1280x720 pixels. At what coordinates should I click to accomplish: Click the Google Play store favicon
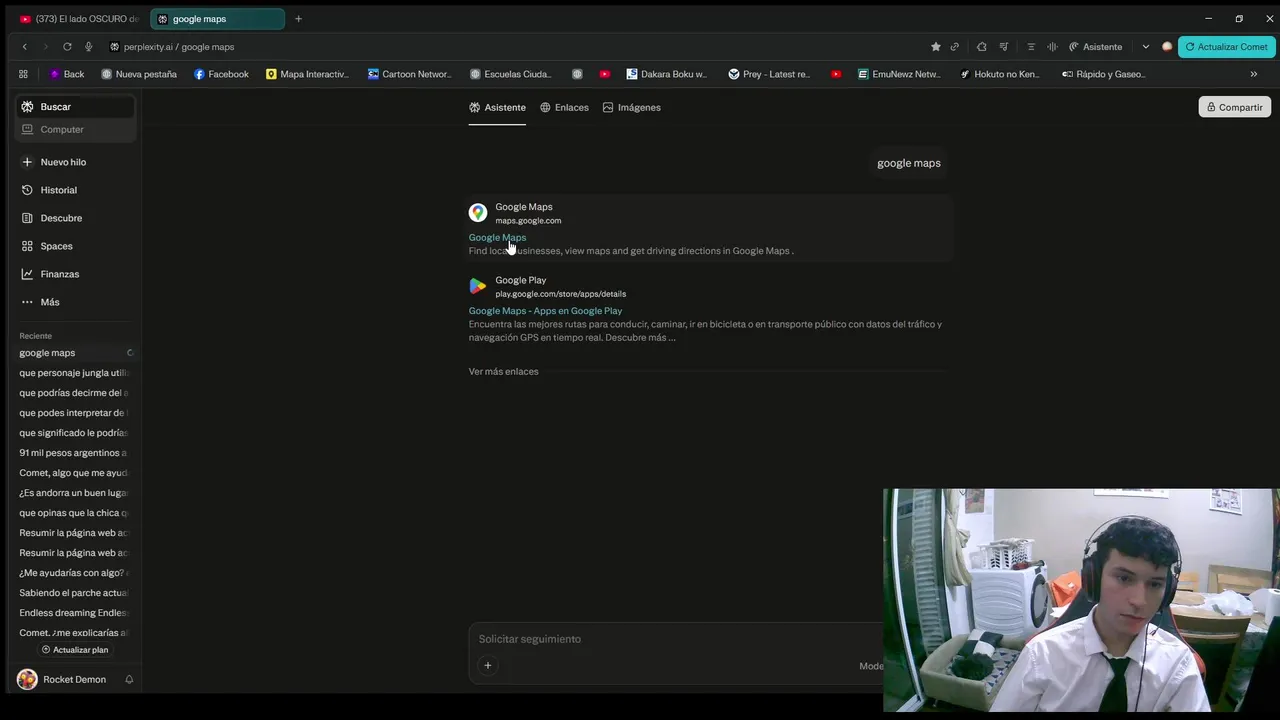(x=478, y=286)
